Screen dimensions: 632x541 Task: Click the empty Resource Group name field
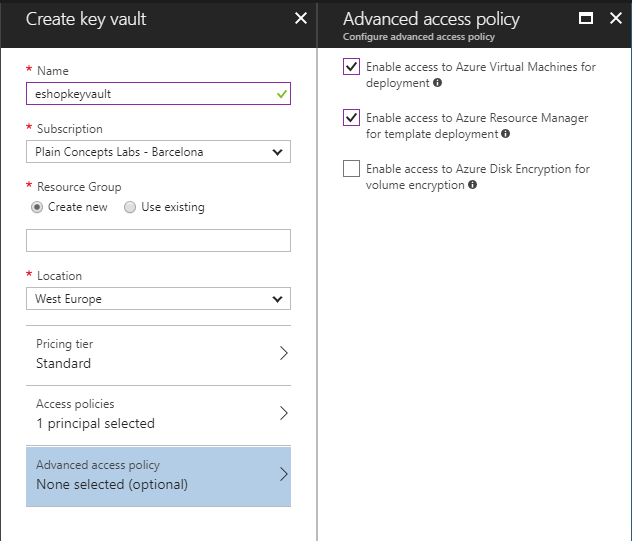click(158, 240)
